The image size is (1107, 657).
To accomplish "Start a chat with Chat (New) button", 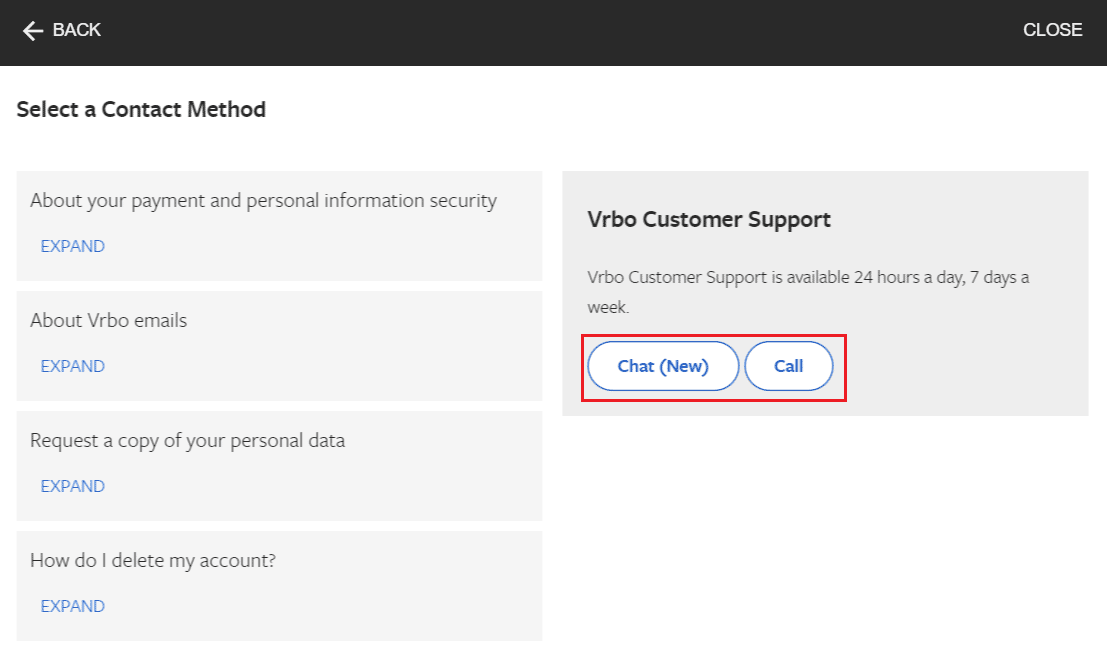I will click(663, 366).
